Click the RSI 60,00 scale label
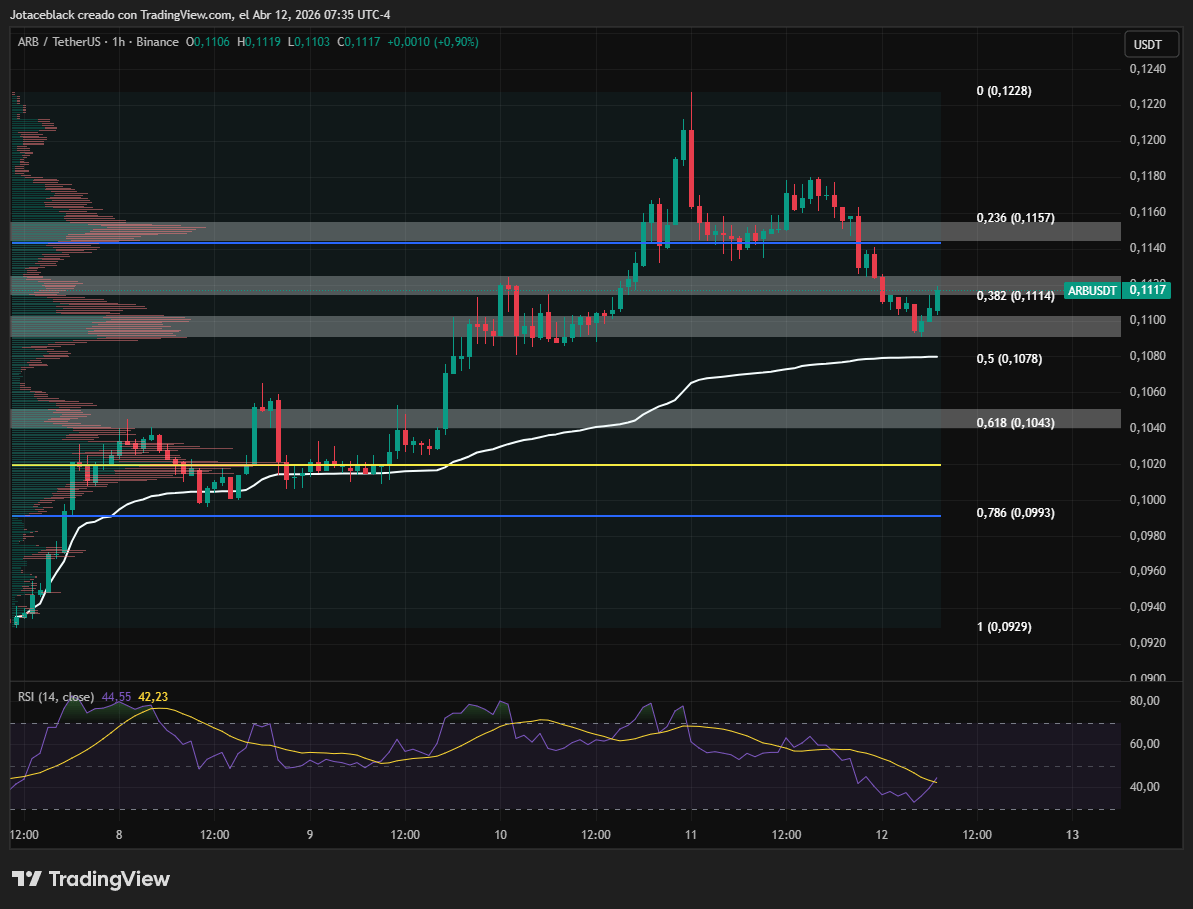The width and height of the screenshot is (1193, 909). (x=1144, y=744)
